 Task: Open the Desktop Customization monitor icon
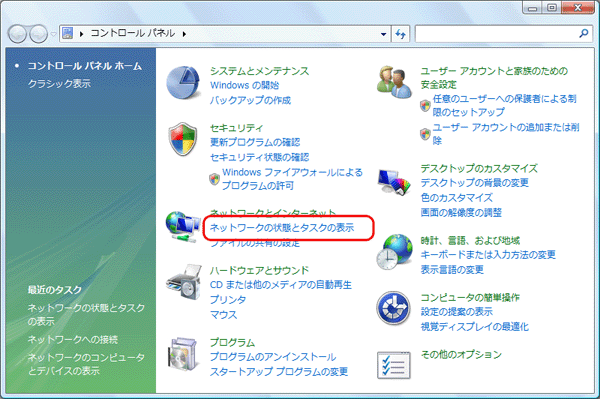point(394,182)
